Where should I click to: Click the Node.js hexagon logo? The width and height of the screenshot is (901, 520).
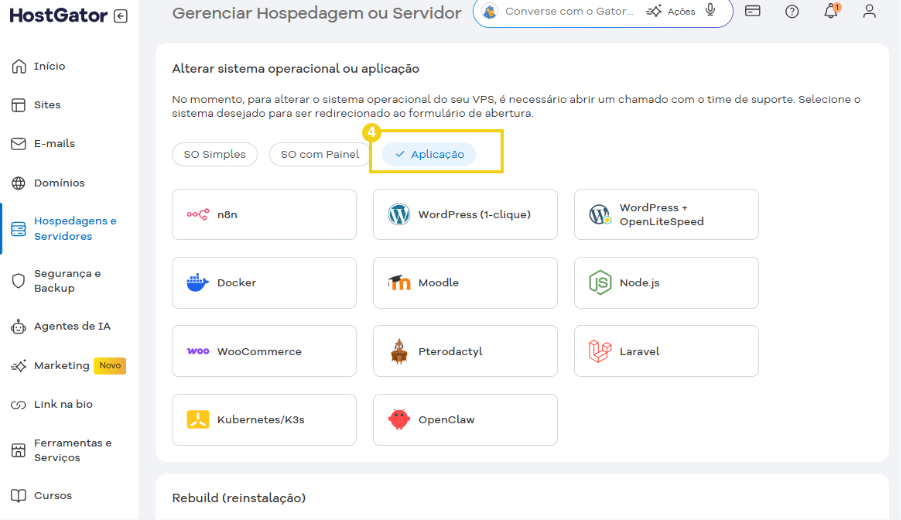[600, 283]
